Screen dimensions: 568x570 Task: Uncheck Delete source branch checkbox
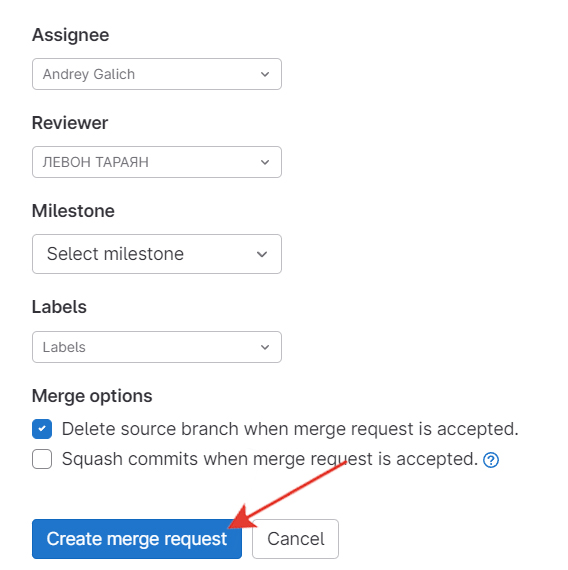pos(42,429)
